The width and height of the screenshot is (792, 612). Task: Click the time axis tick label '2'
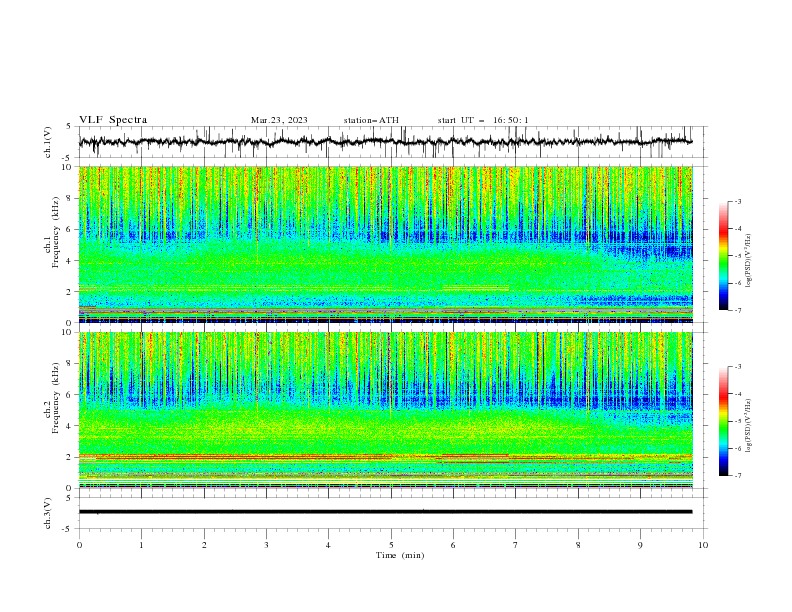point(204,545)
